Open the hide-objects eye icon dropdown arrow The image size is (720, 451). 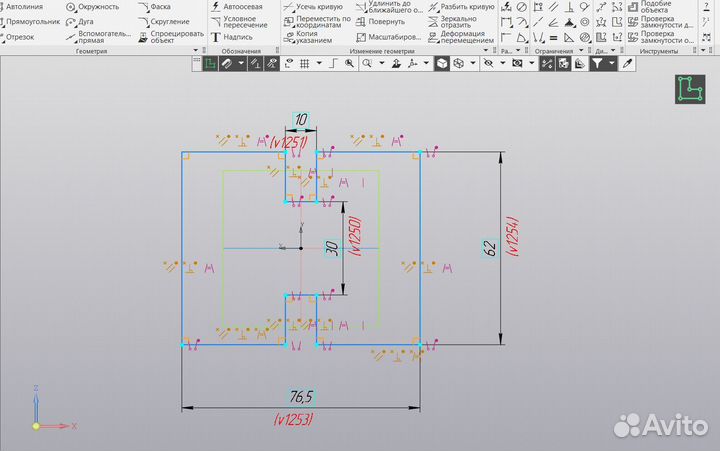[500, 63]
